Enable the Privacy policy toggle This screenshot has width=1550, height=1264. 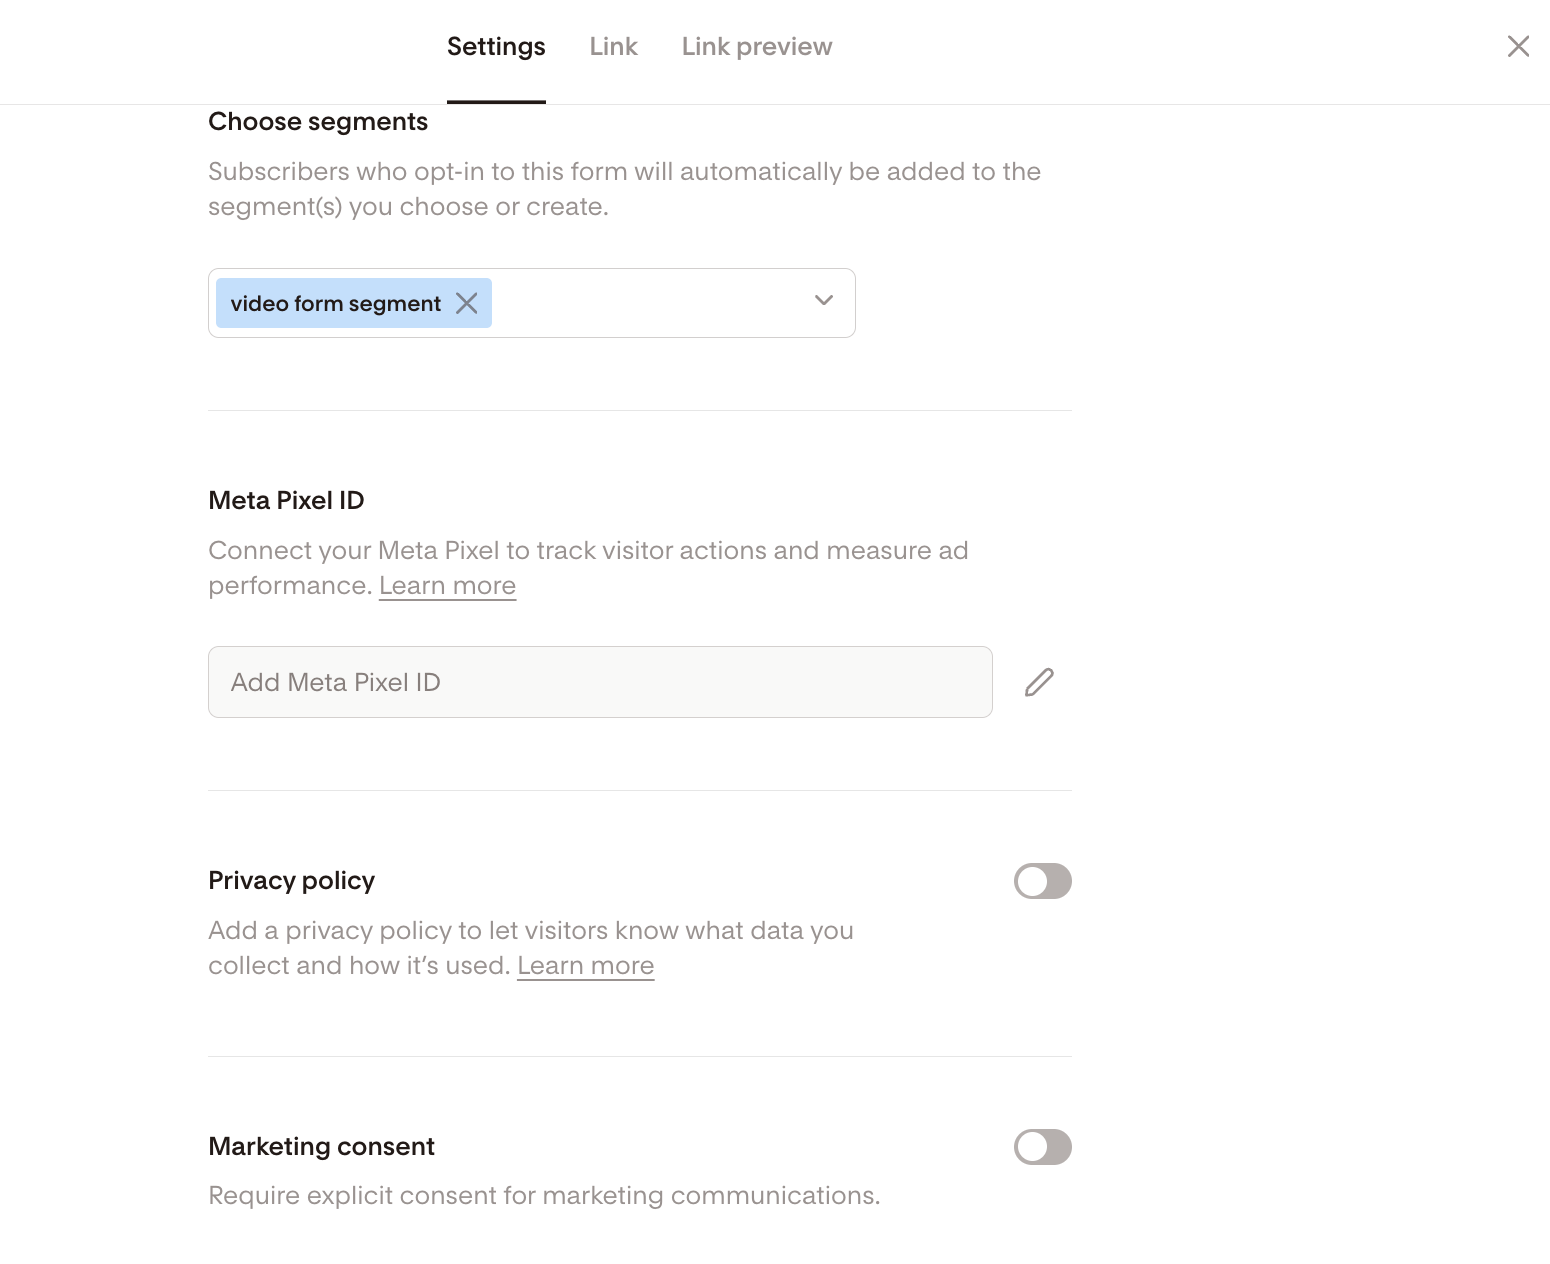1042,881
